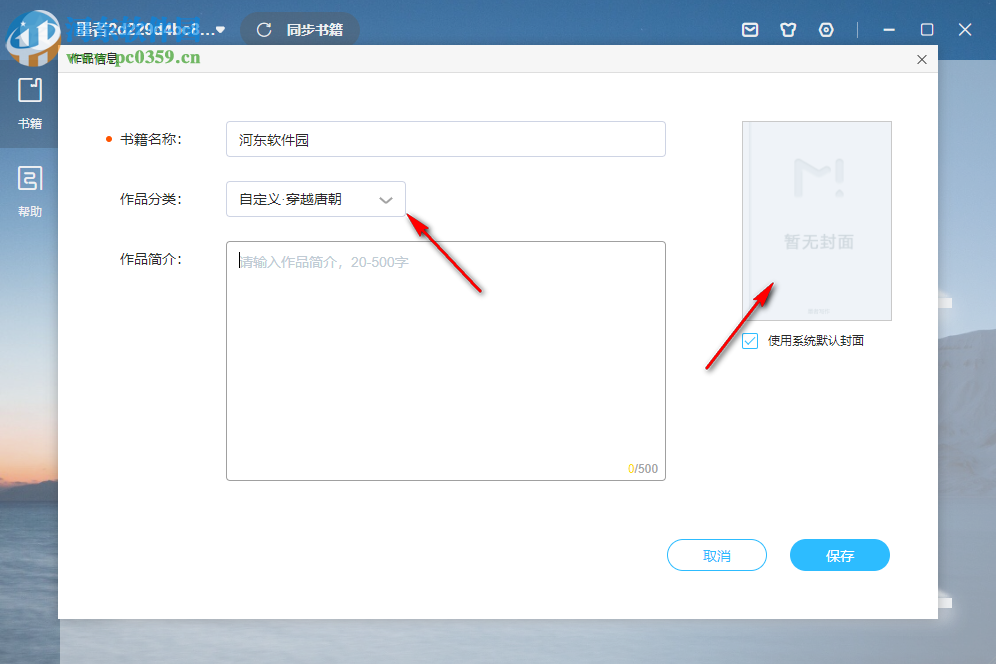Open the 作品分类 category dropdown
Viewport: 996px width, 664px height.
pyautogui.click(x=315, y=199)
